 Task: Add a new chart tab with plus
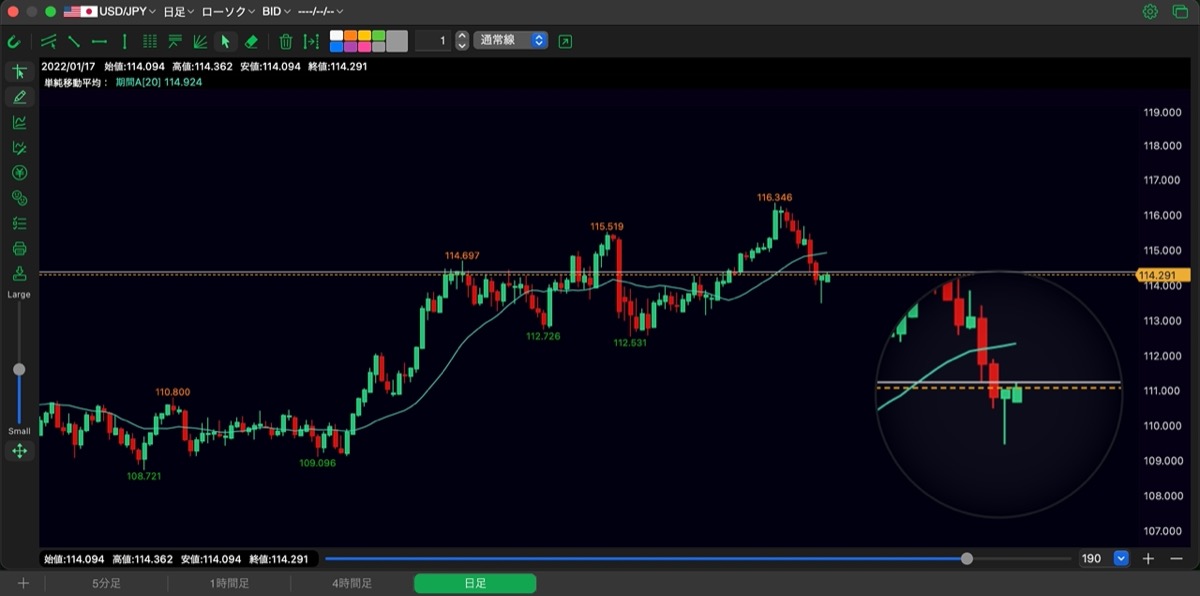(x=23, y=584)
